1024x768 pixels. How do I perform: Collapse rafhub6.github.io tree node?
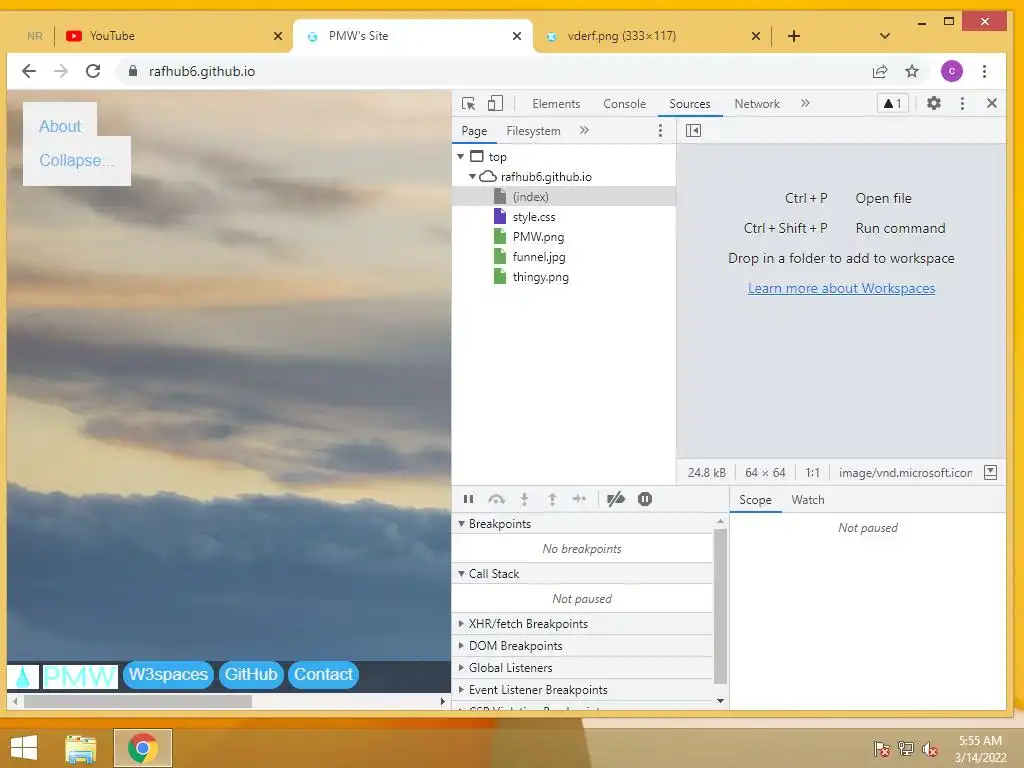(472, 176)
